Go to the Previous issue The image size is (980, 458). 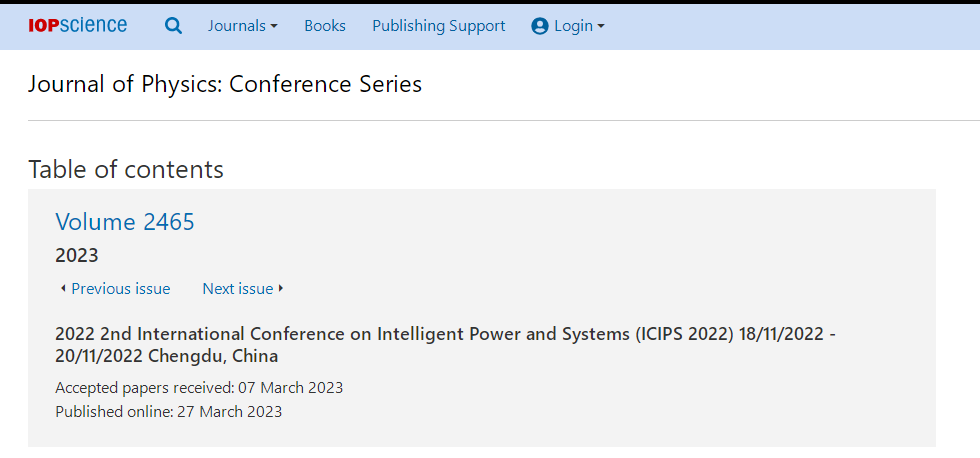click(121, 289)
